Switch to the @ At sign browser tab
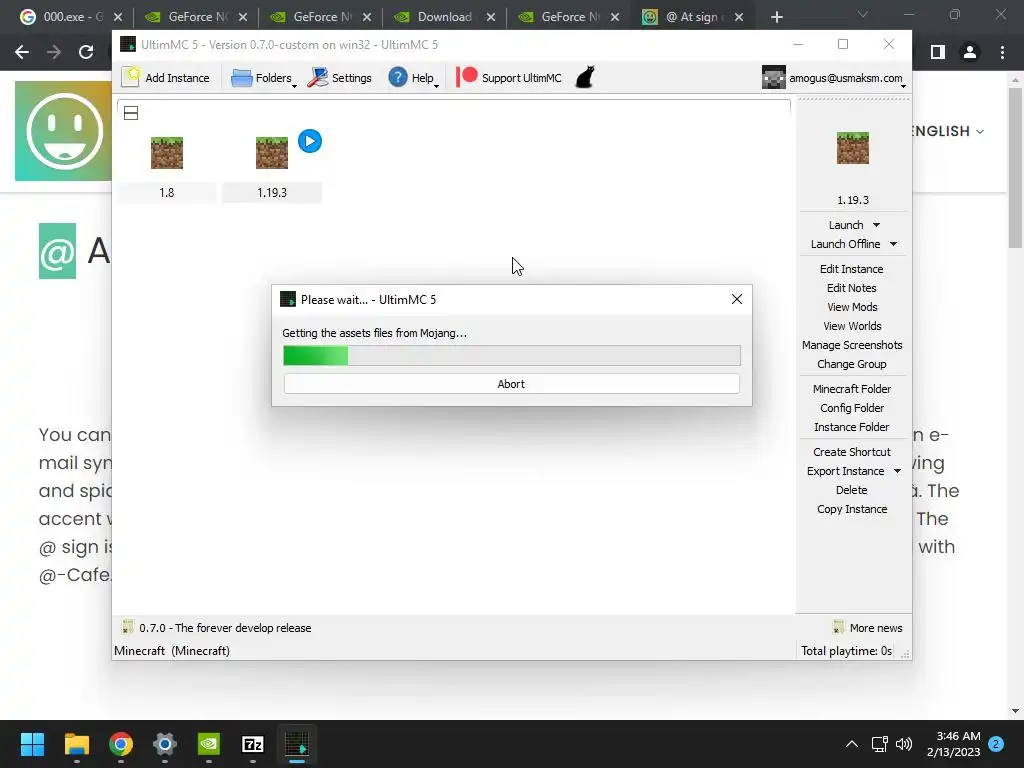 point(692,17)
